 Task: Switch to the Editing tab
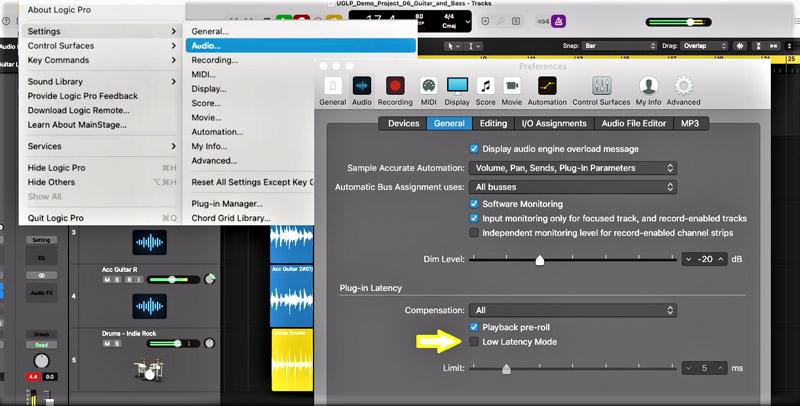[493, 123]
